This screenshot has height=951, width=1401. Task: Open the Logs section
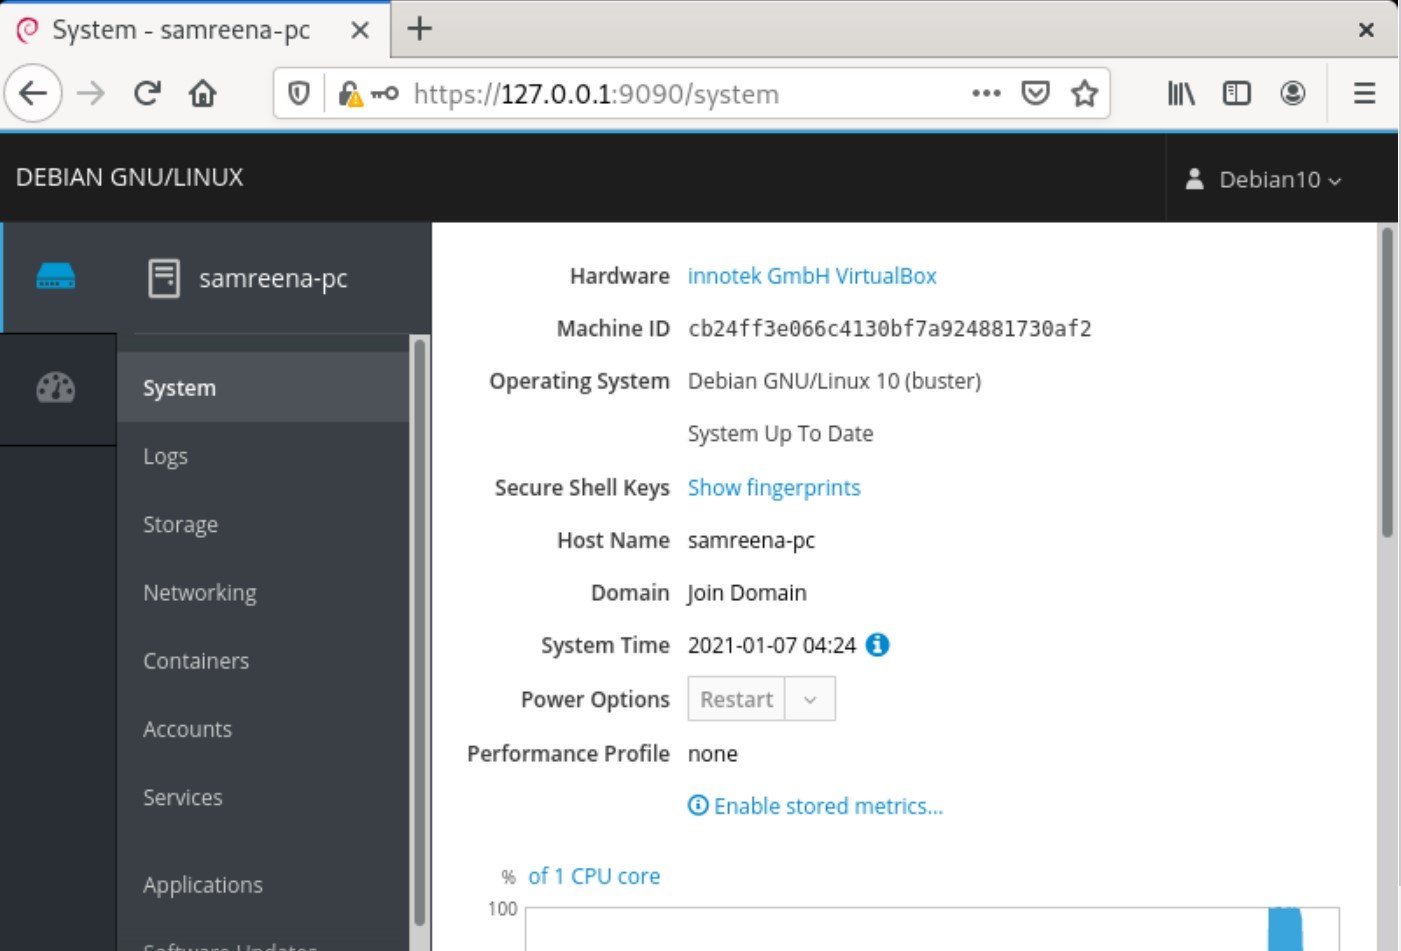coord(165,457)
